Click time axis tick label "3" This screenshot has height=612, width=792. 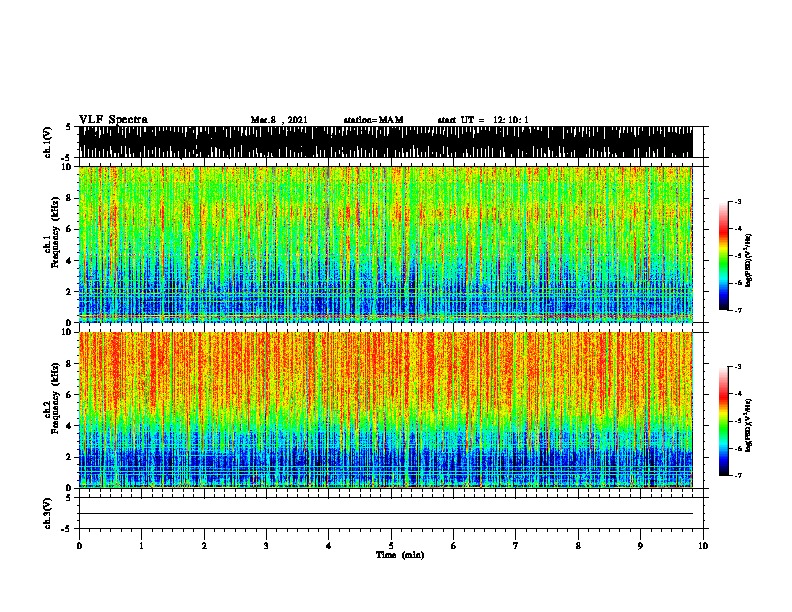266,546
